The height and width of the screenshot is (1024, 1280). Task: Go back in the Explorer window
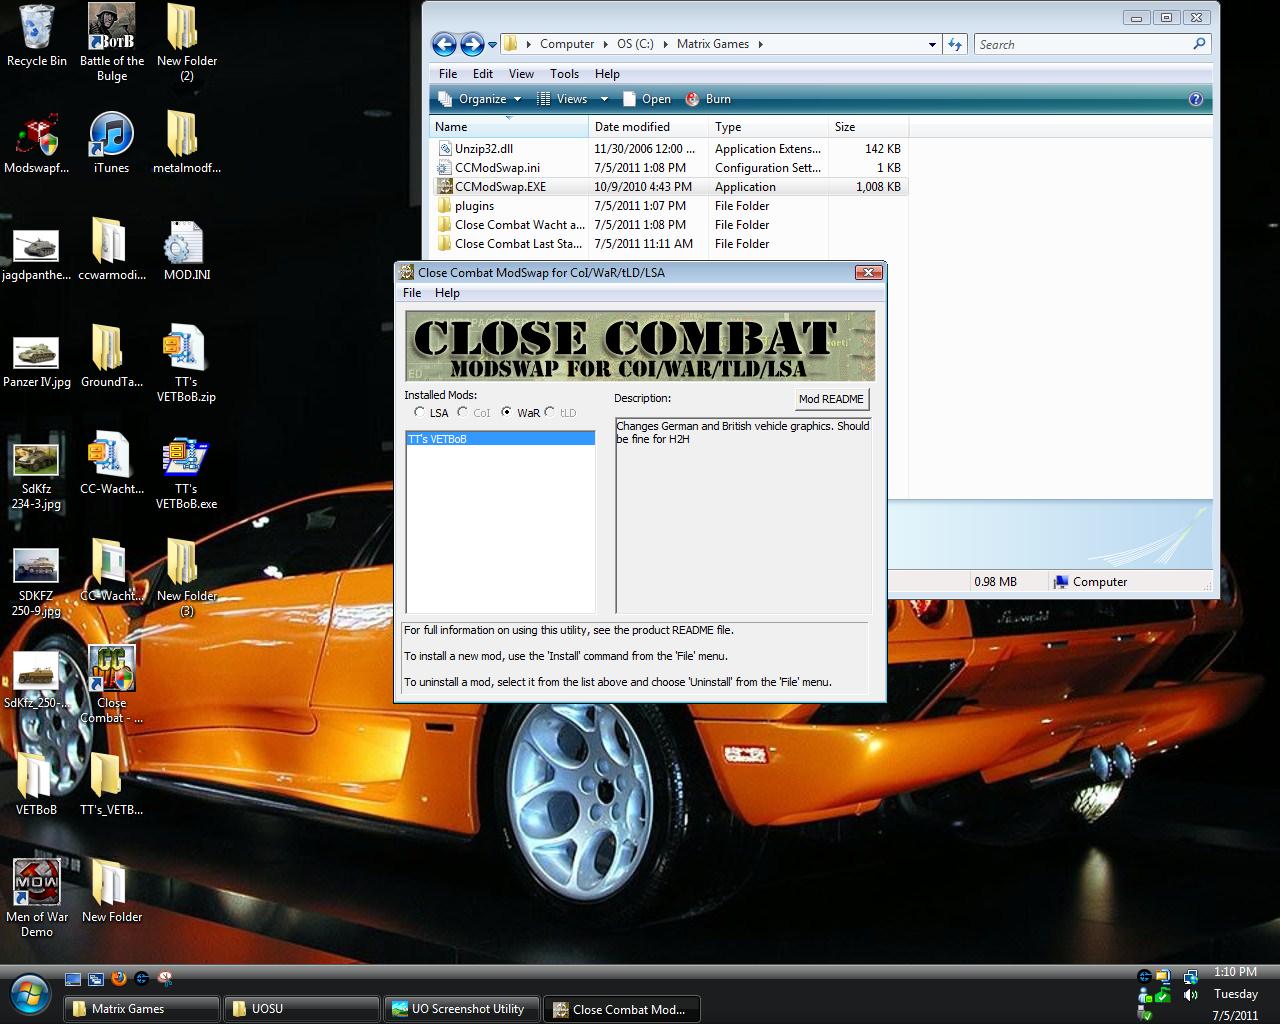click(444, 44)
